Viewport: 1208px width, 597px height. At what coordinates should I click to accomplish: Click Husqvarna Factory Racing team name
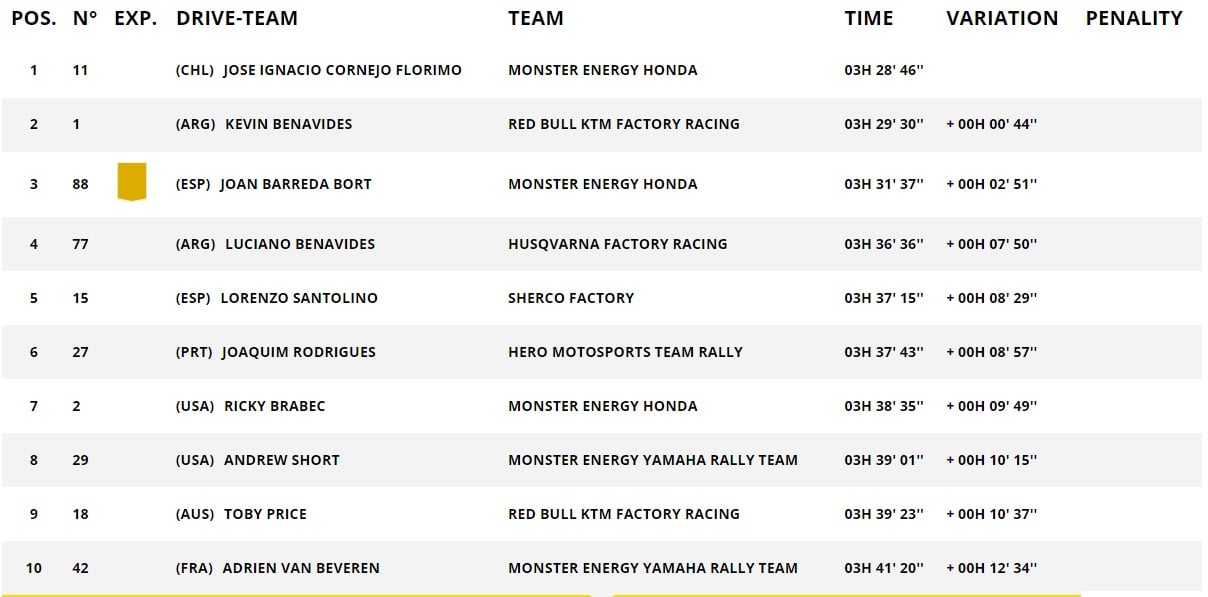click(x=618, y=244)
